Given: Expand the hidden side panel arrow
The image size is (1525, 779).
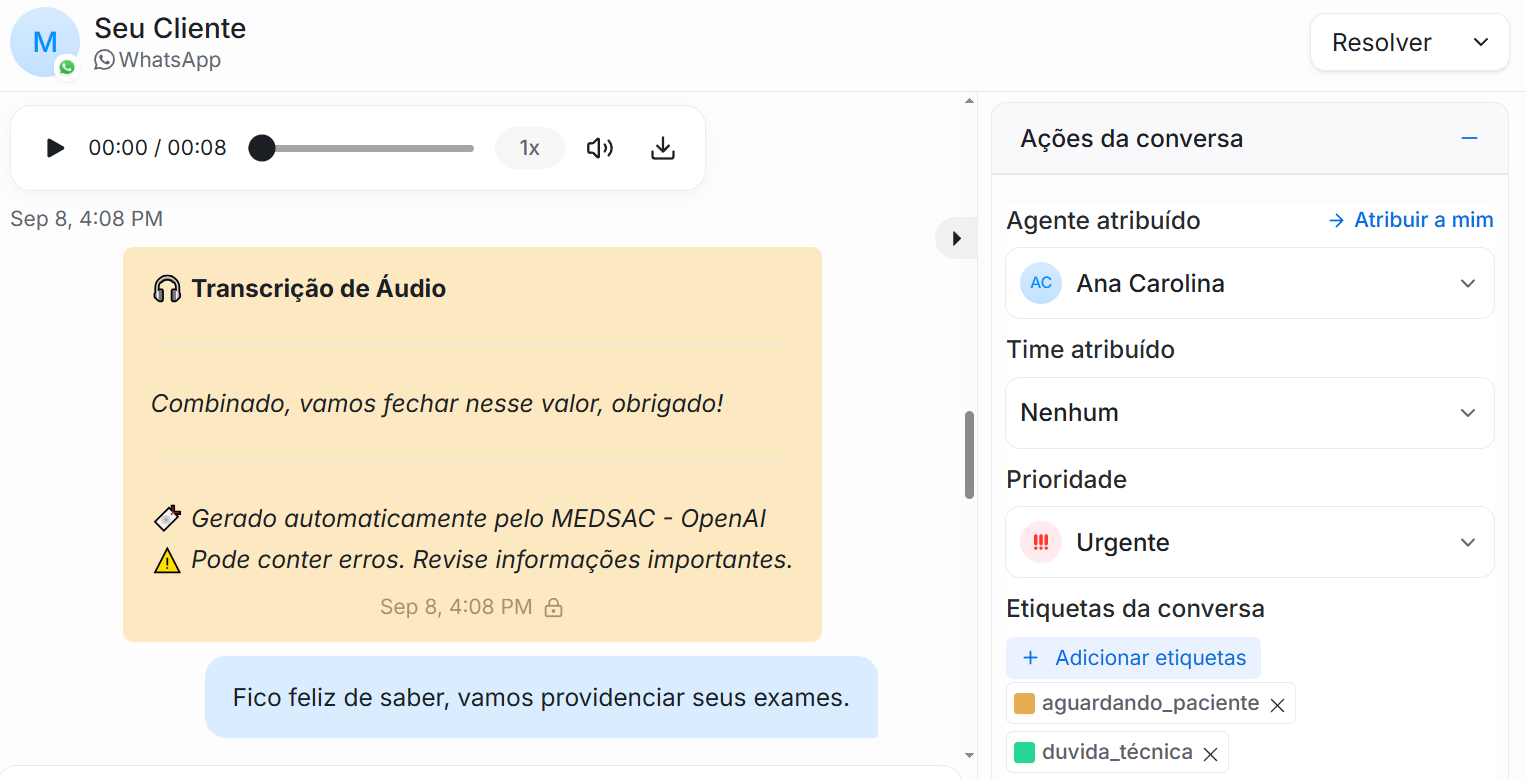Looking at the screenshot, I should [956, 238].
